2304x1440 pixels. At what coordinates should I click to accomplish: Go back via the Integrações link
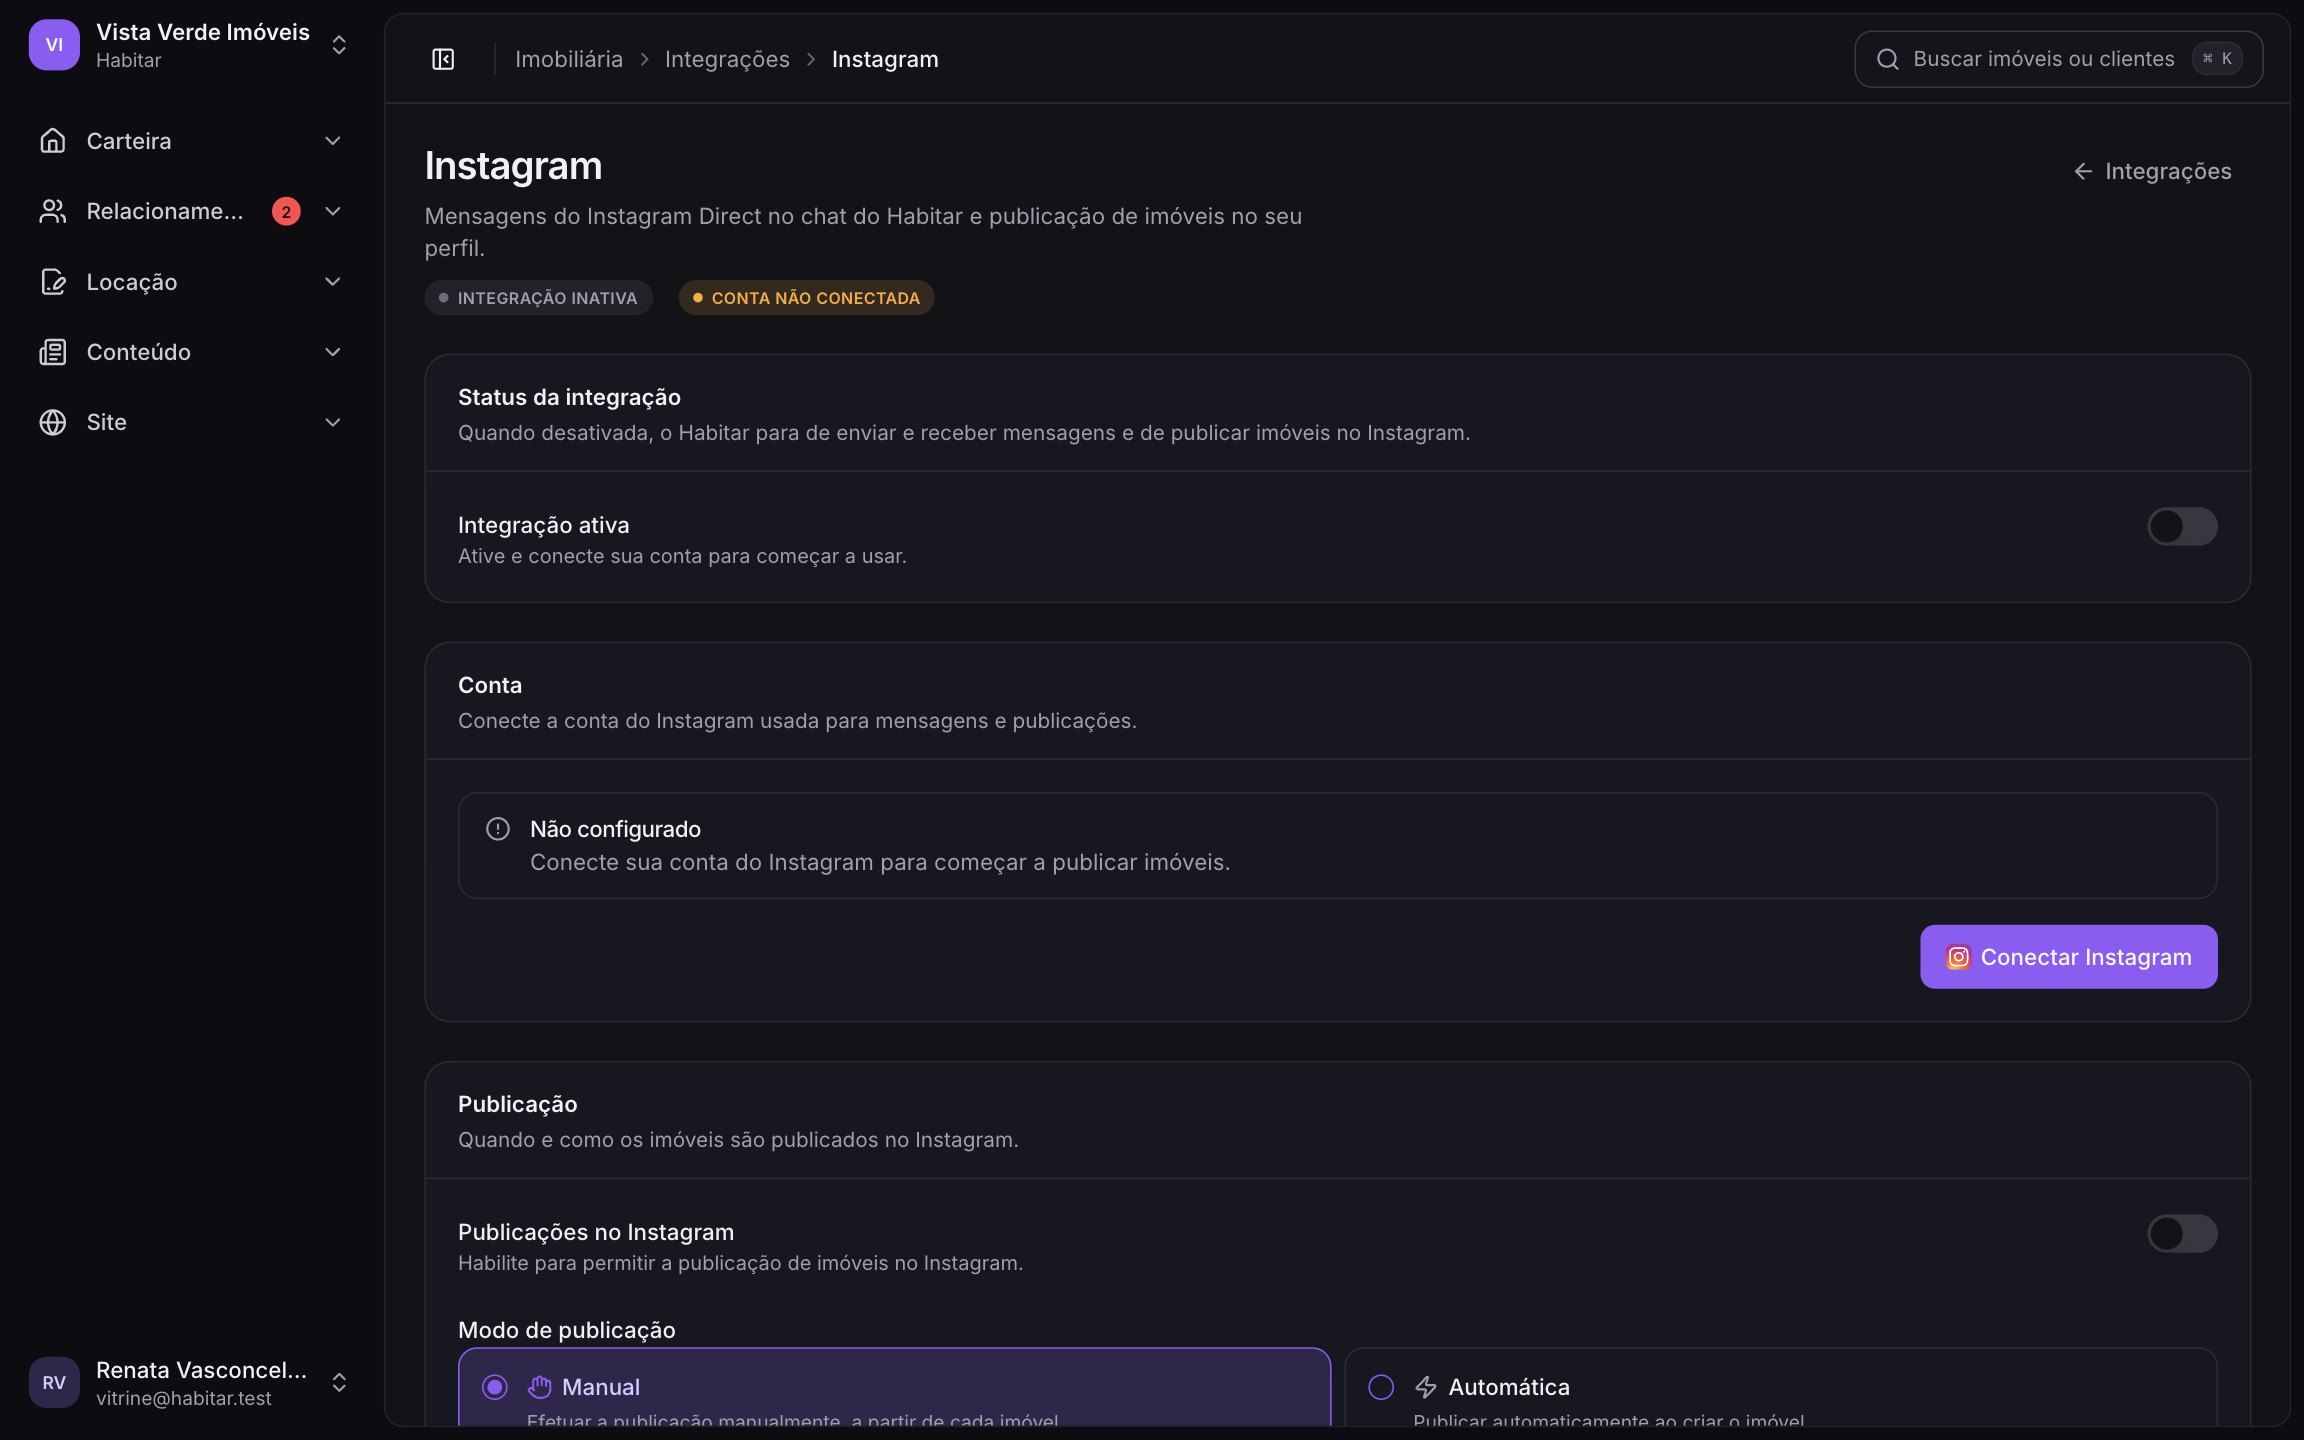[2152, 171]
